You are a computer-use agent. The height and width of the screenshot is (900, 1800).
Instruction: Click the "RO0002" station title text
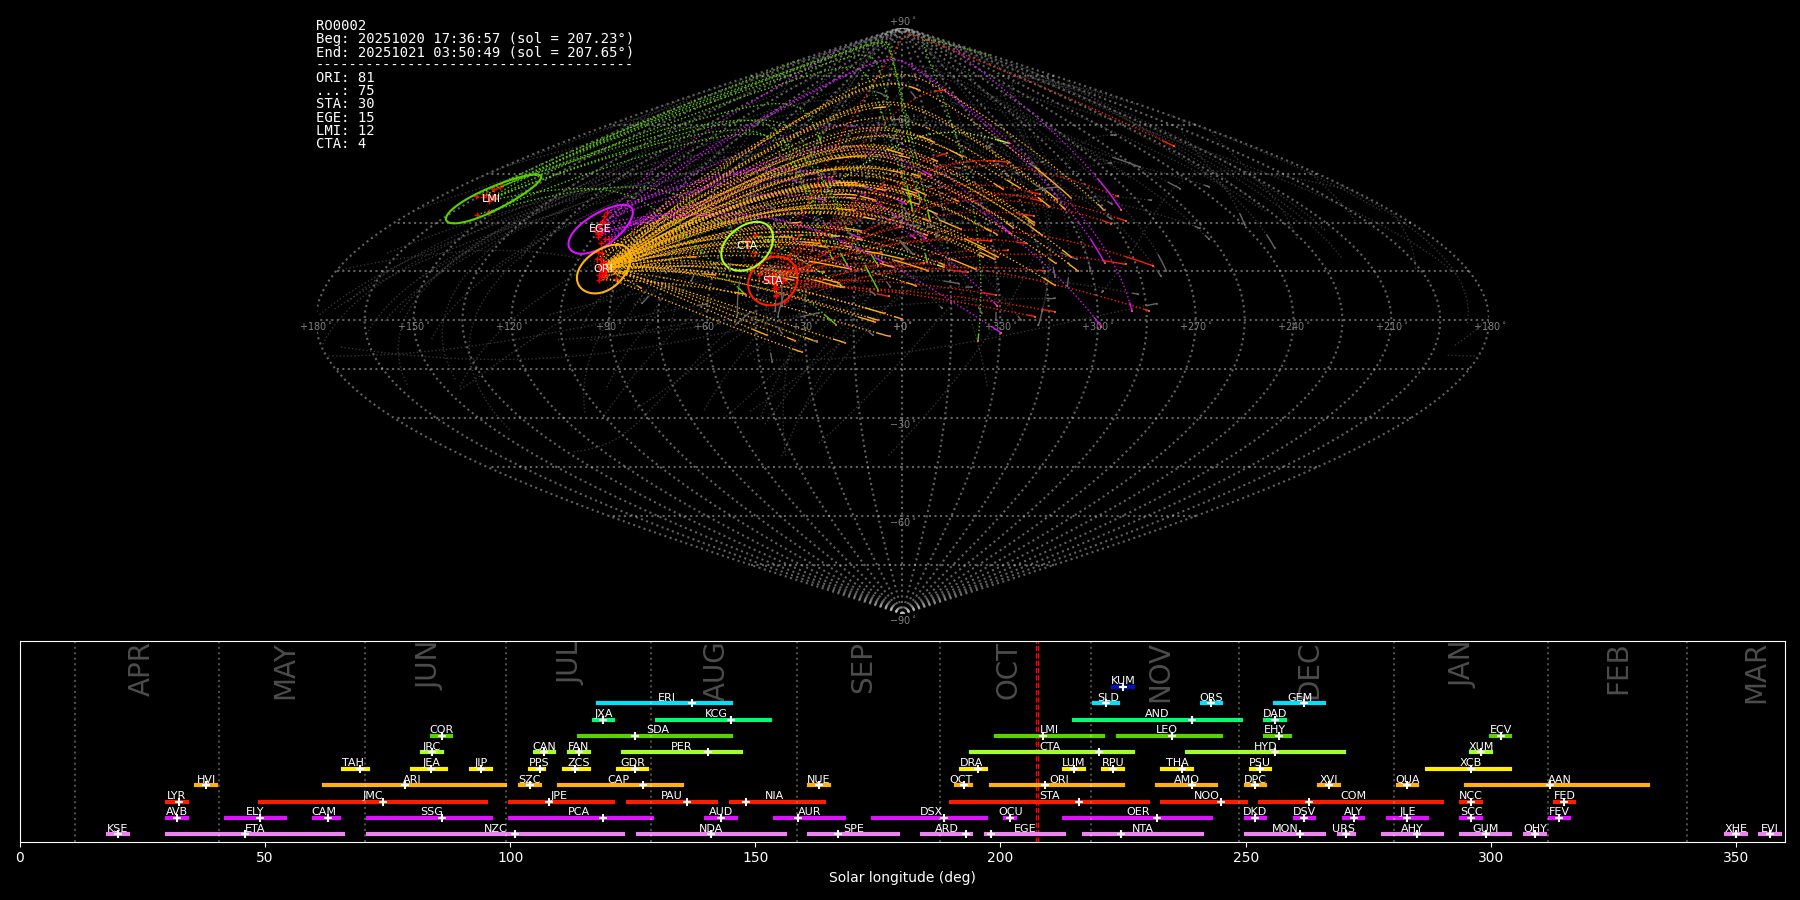341,26
